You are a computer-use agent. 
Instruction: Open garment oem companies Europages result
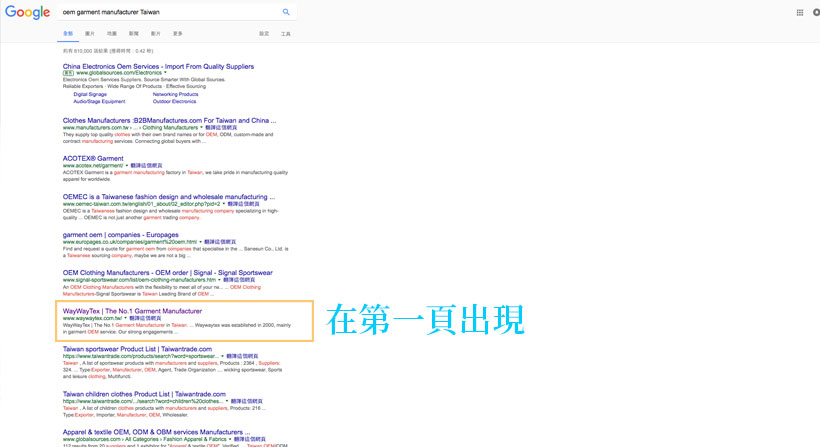(121, 235)
